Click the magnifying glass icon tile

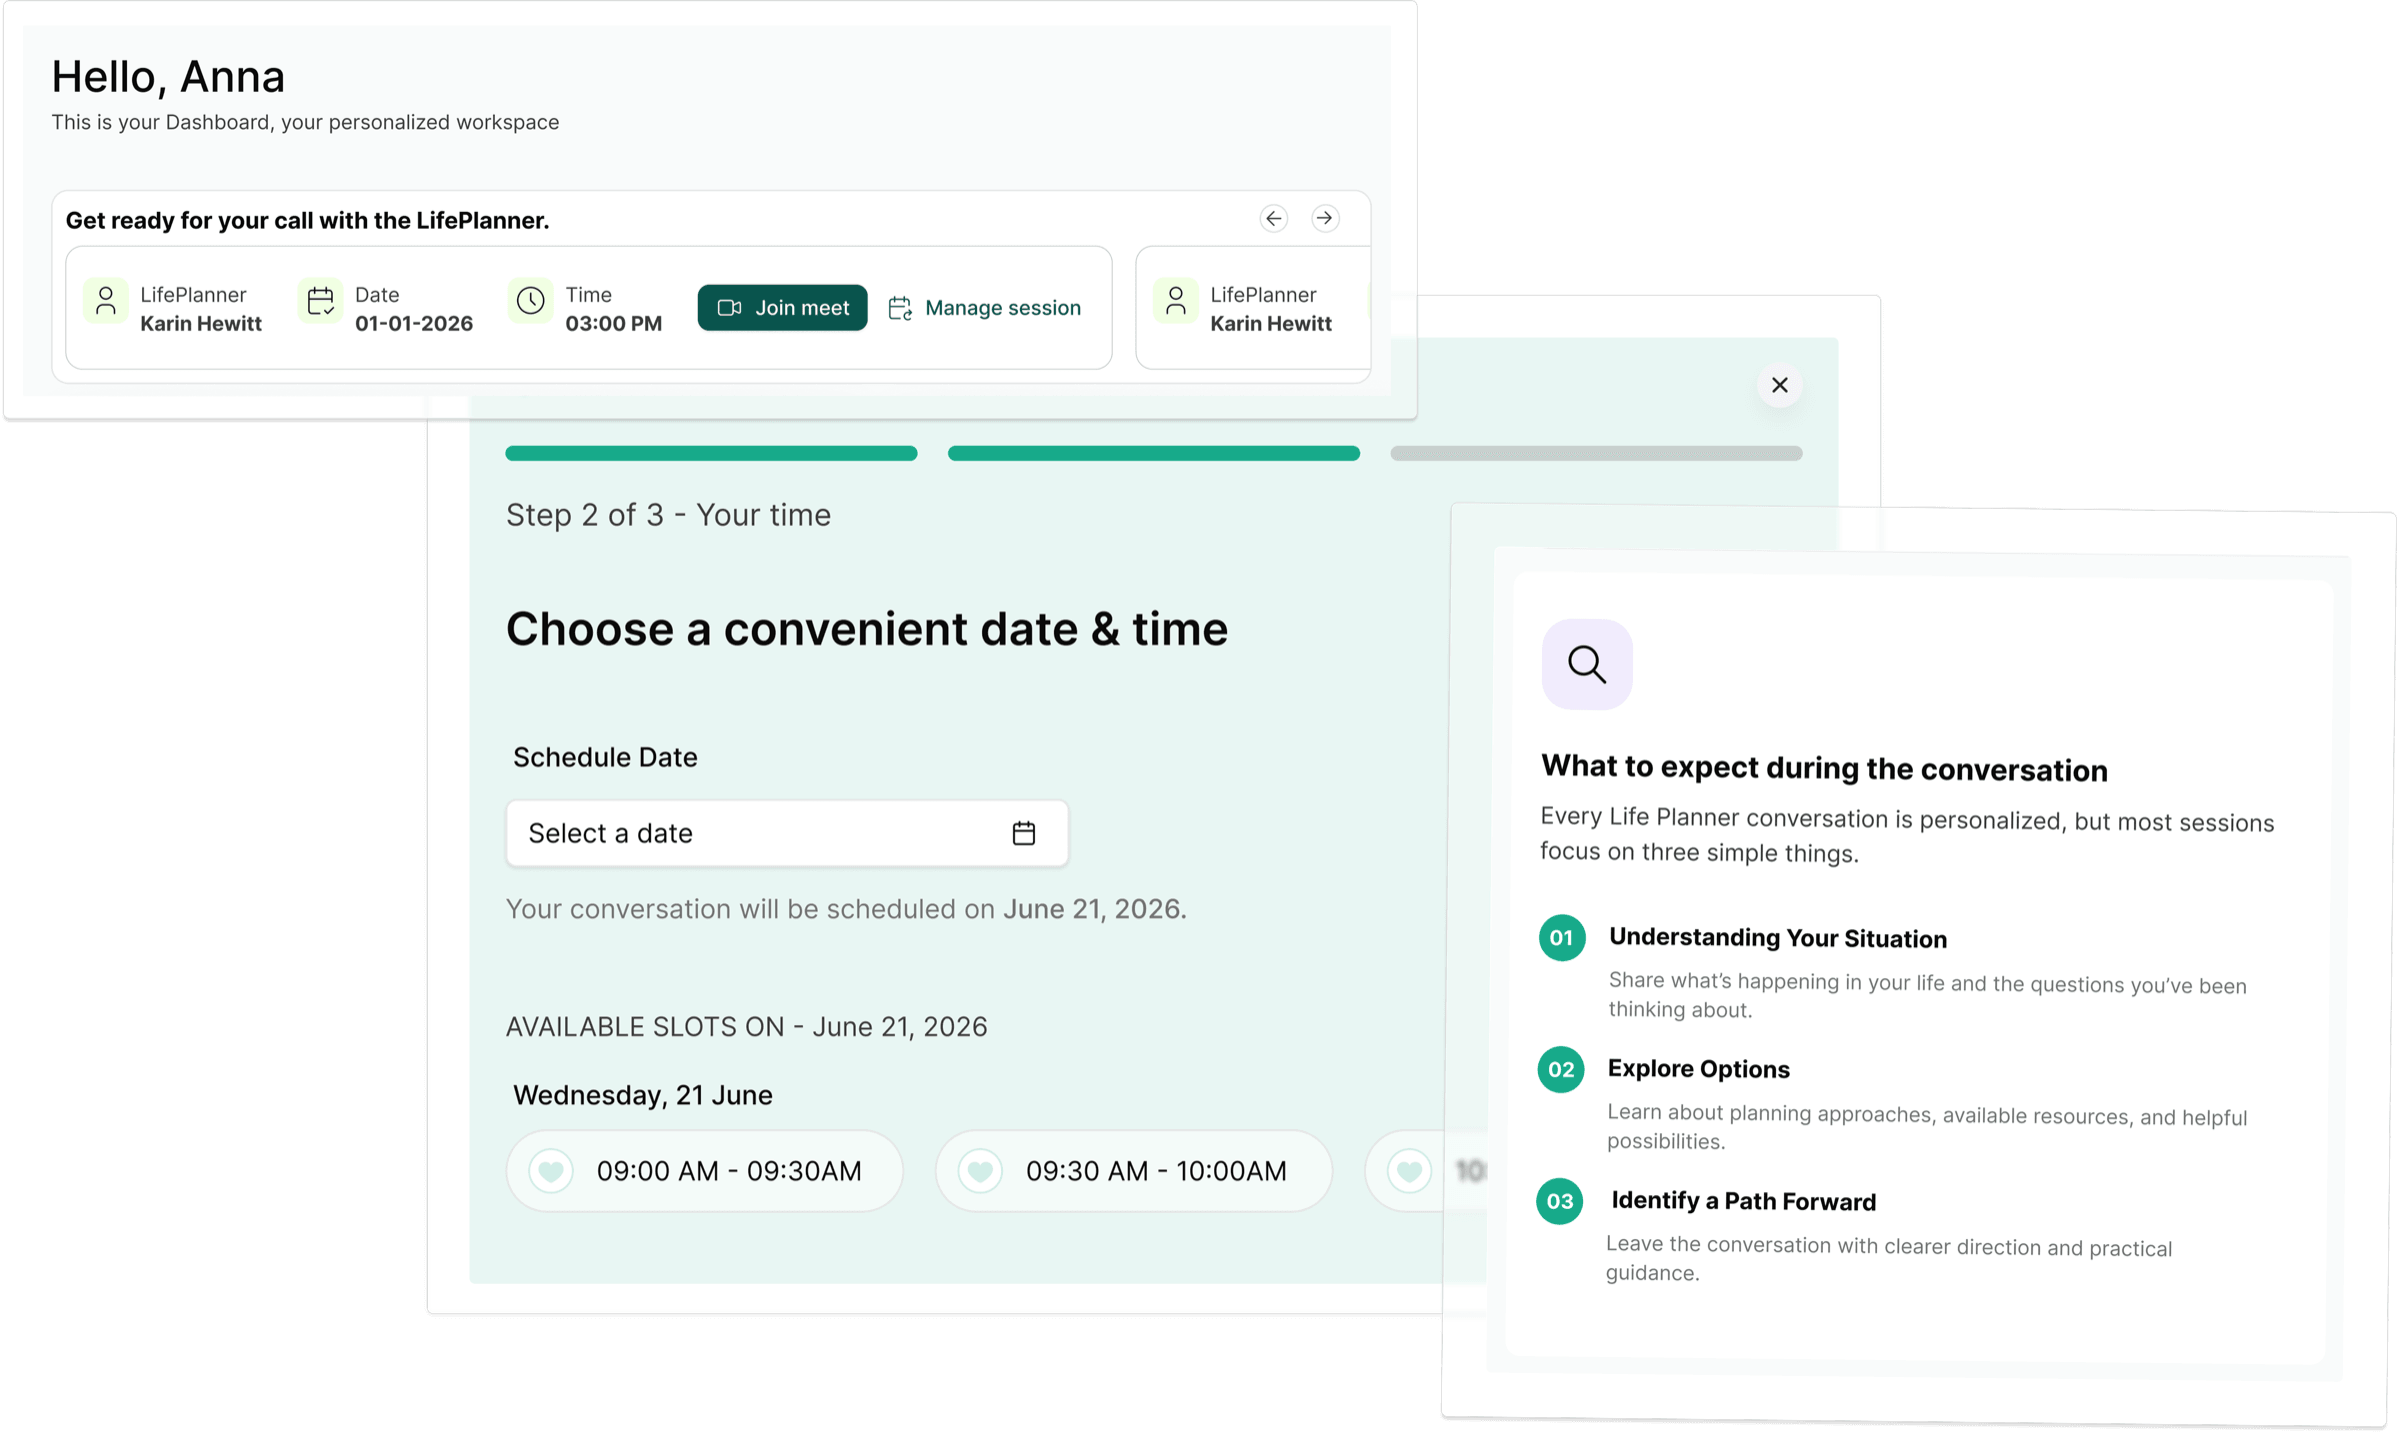[x=1587, y=664]
